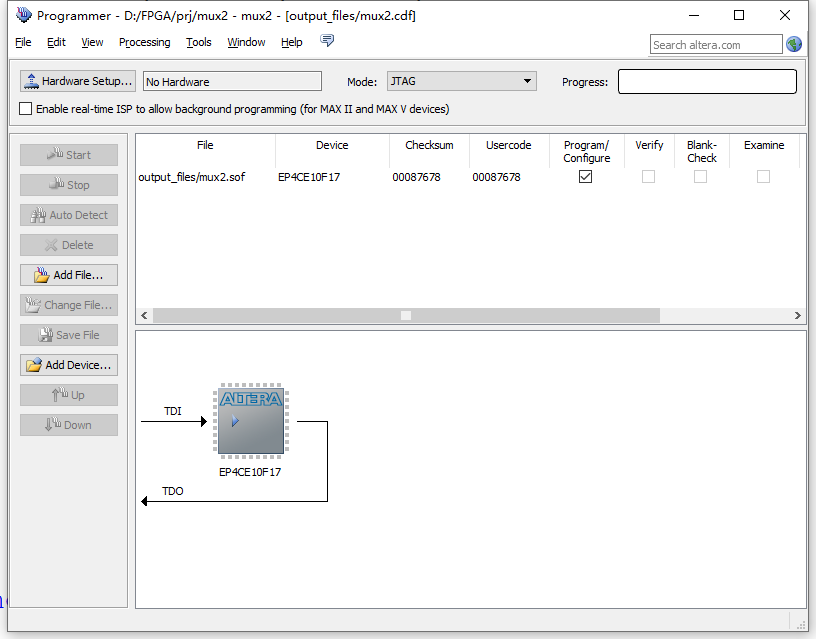Click the Program/Configure column header
The image size is (816, 639).
(x=586, y=151)
